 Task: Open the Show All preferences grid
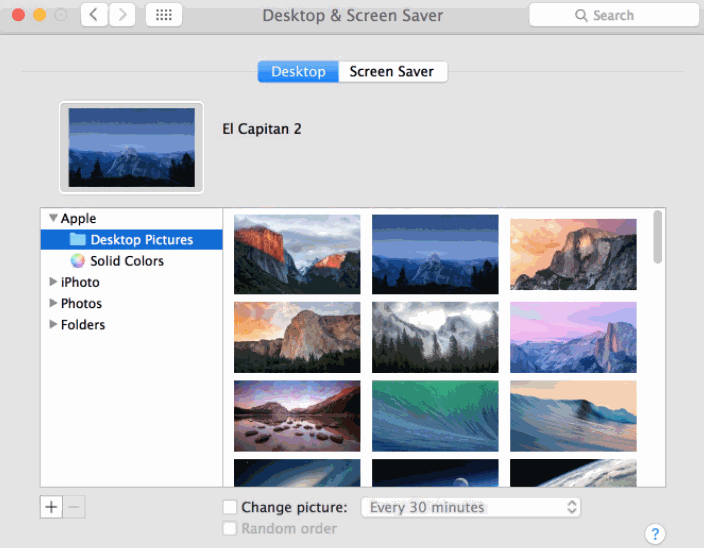tap(164, 15)
